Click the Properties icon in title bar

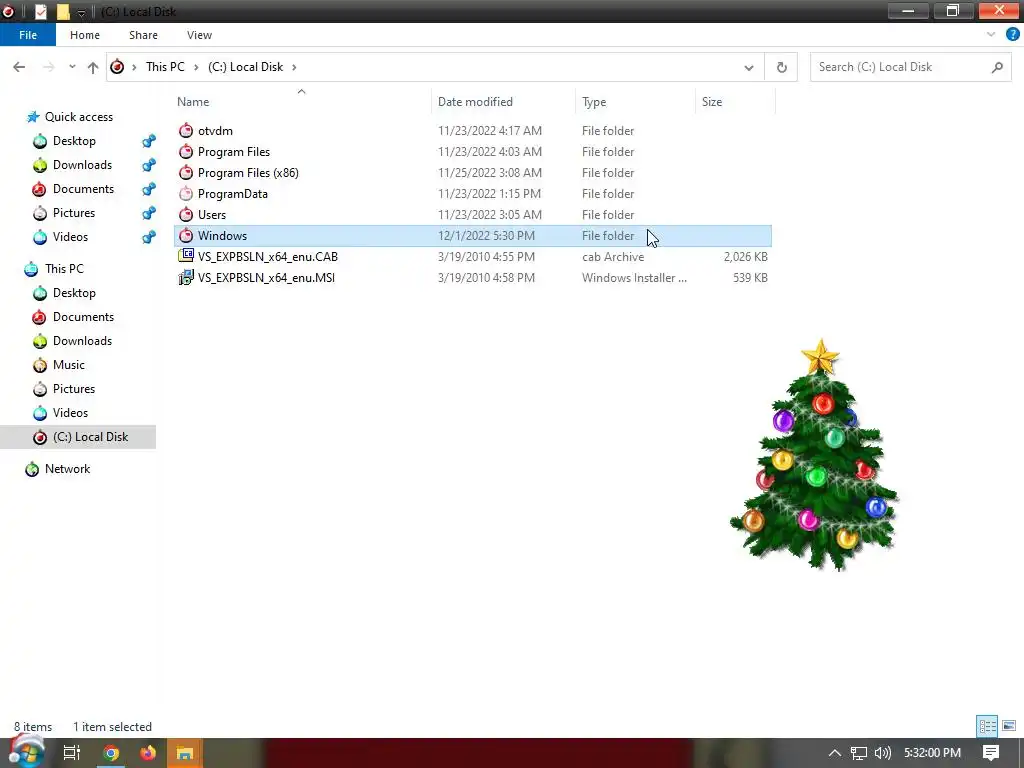tap(40, 12)
